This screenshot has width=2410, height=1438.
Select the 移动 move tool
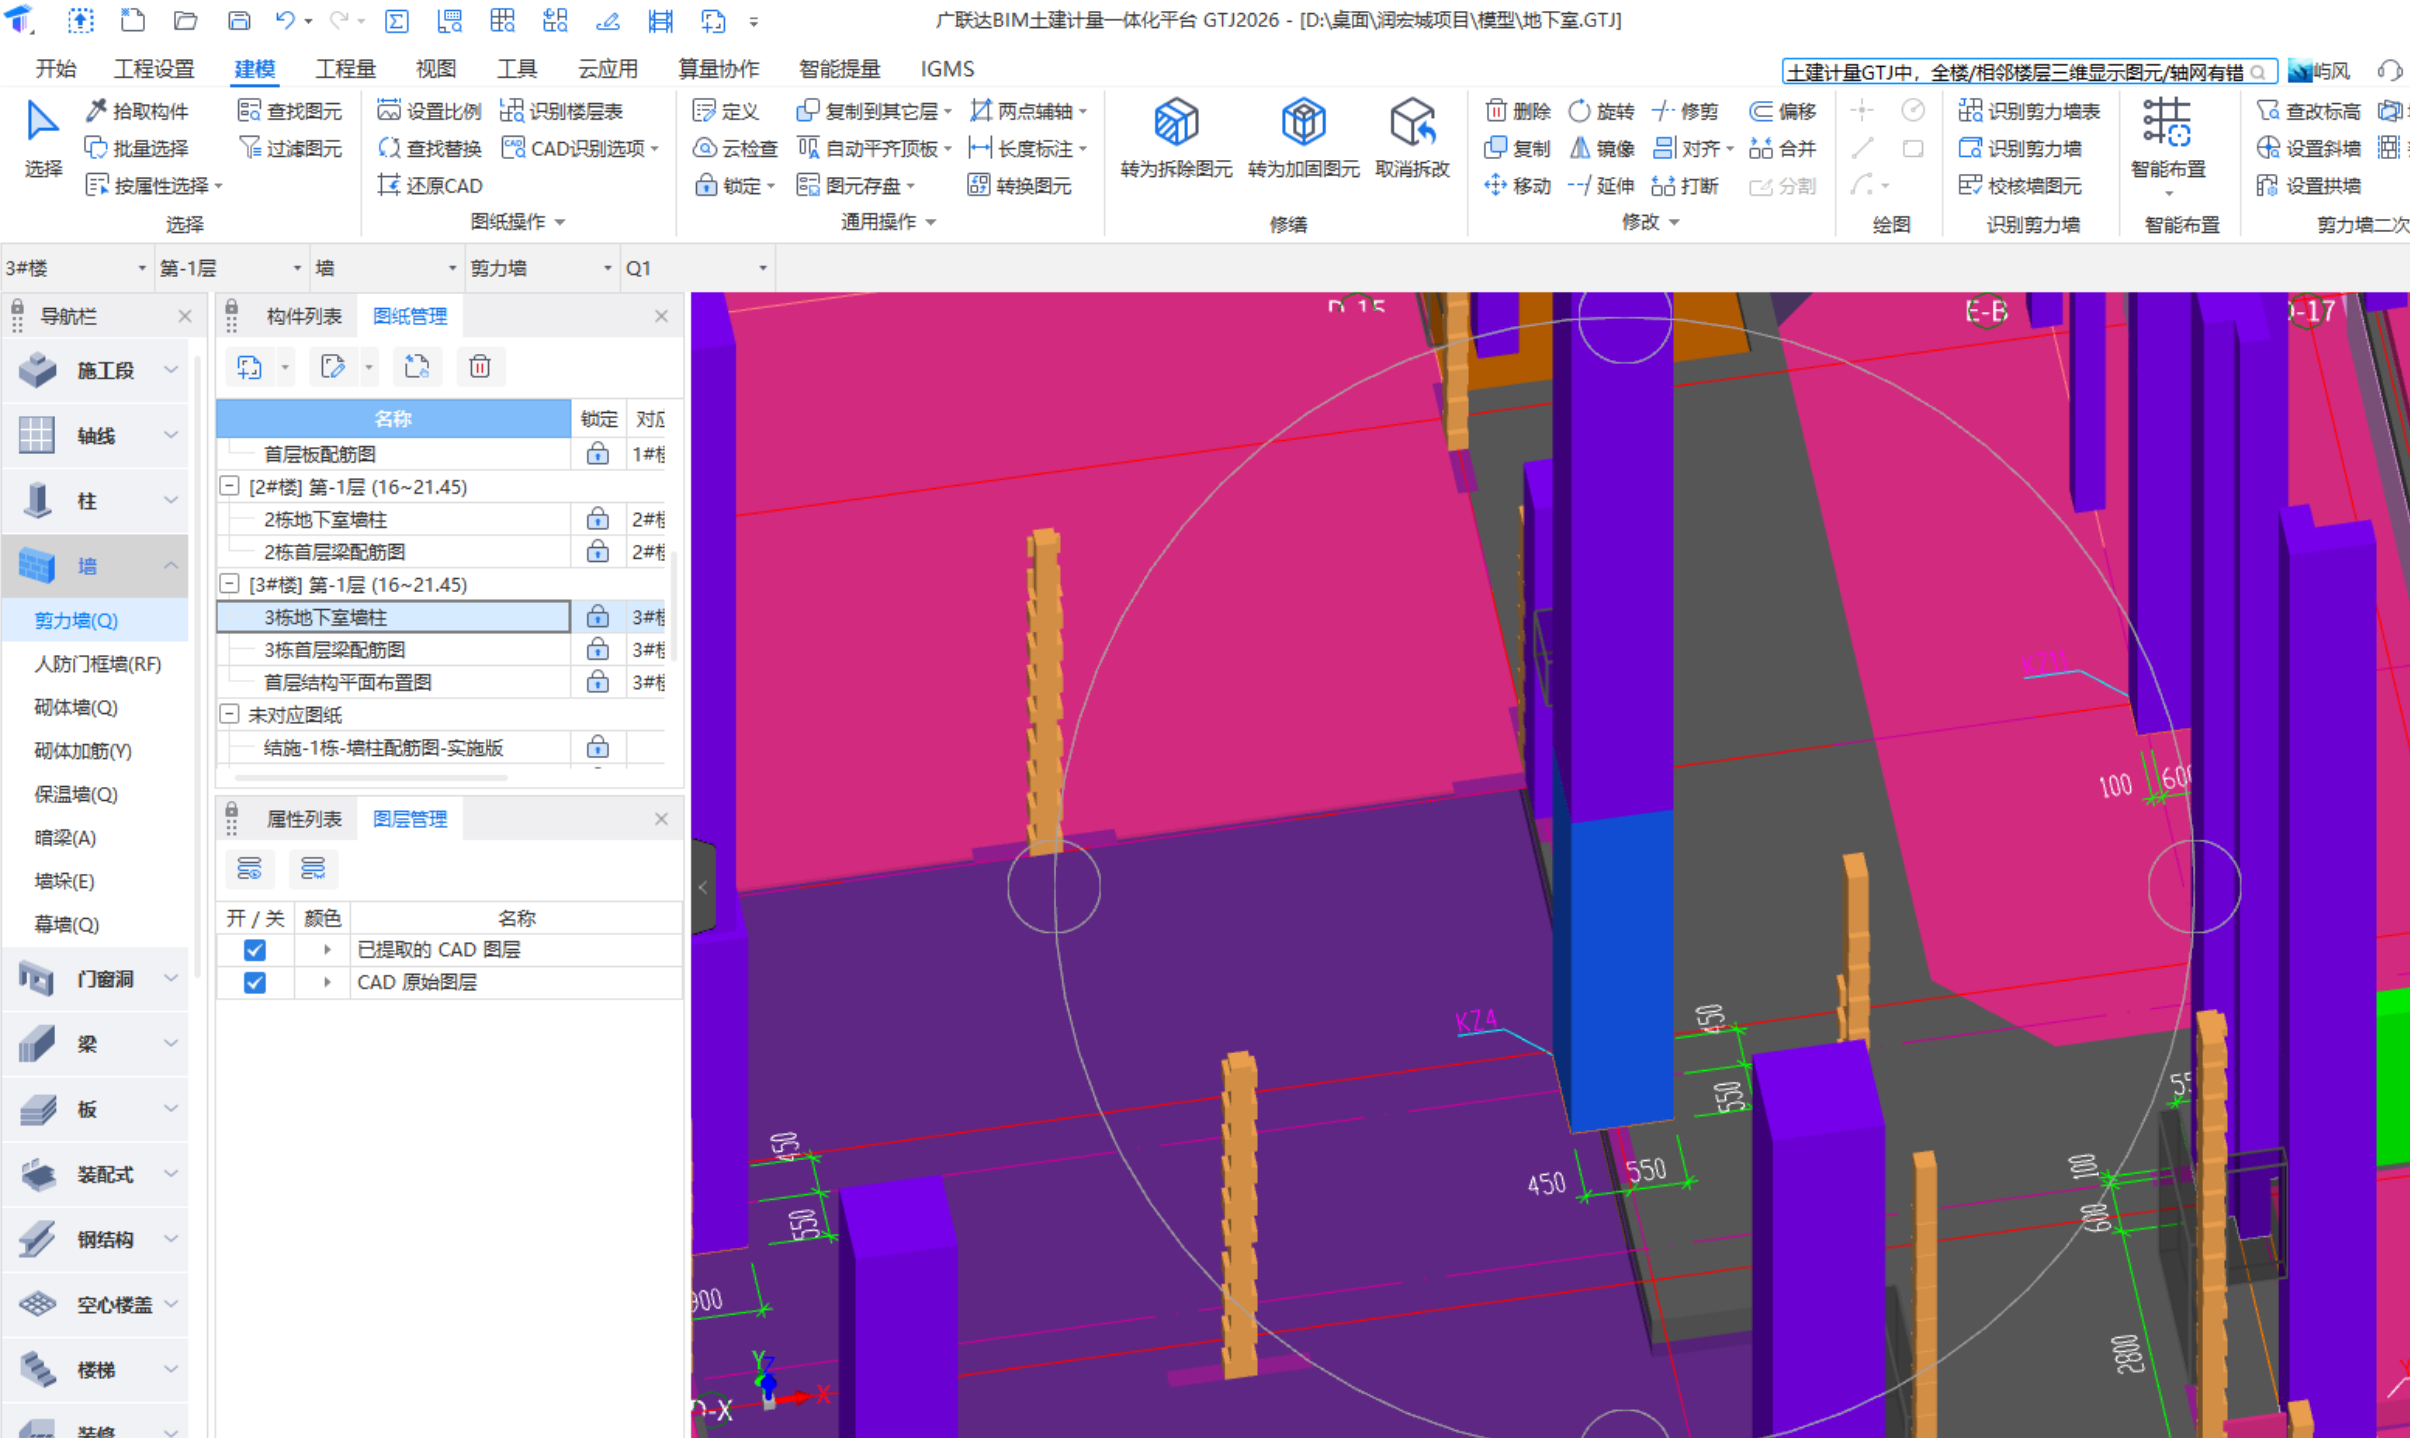[x=1518, y=186]
